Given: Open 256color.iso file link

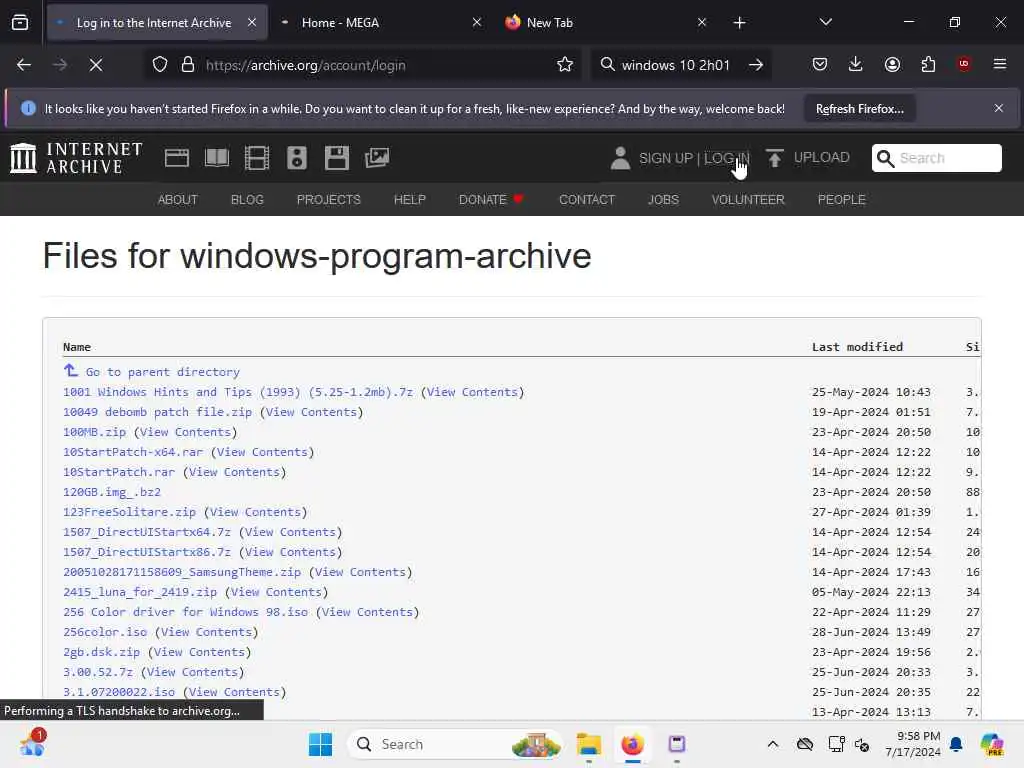Looking at the screenshot, I should 105,632.
